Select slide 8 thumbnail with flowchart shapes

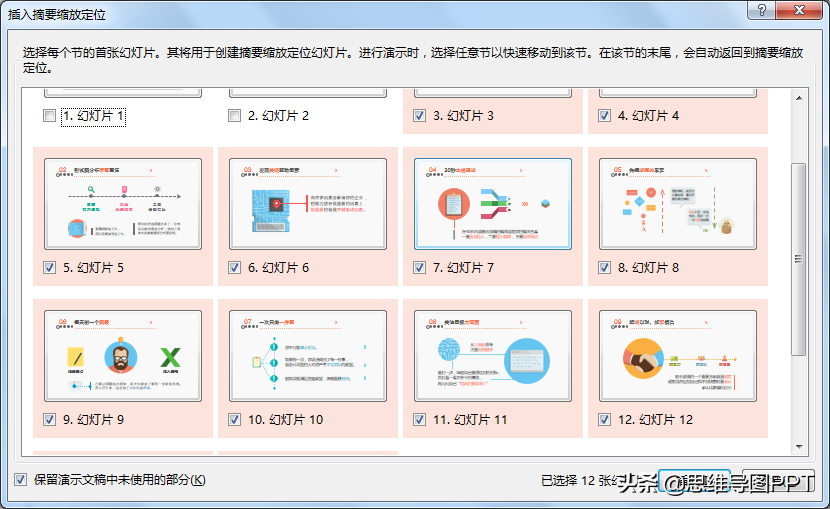(678, 204)
